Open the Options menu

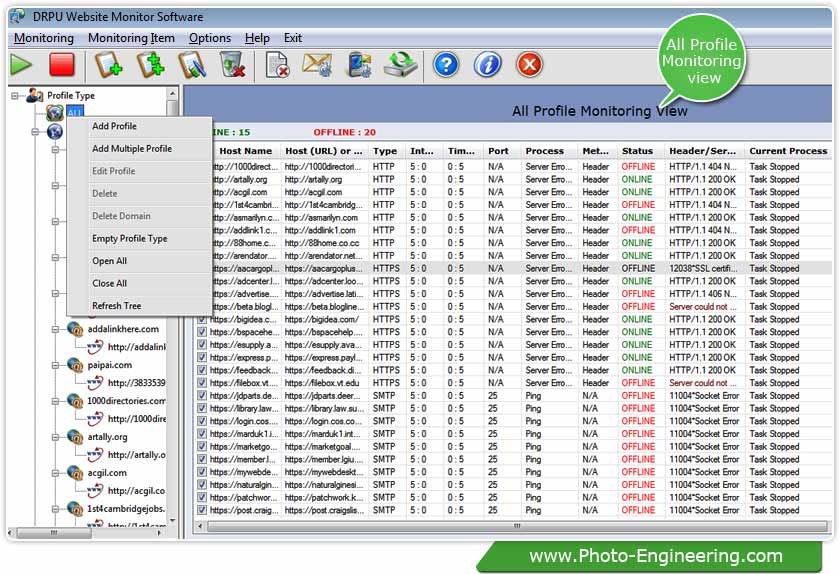click(210, 38)
